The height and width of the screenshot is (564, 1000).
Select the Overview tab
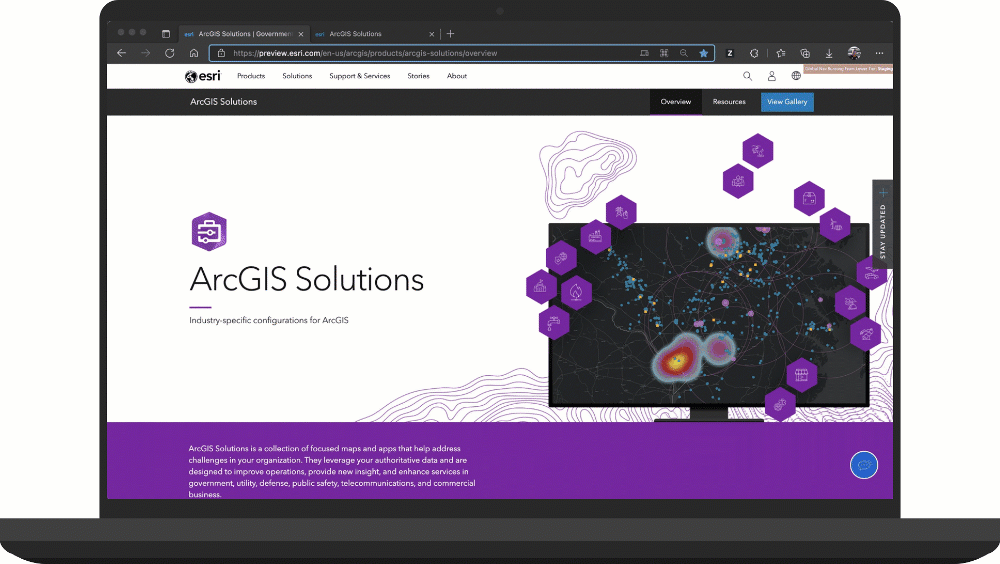(x=676, y=102)
